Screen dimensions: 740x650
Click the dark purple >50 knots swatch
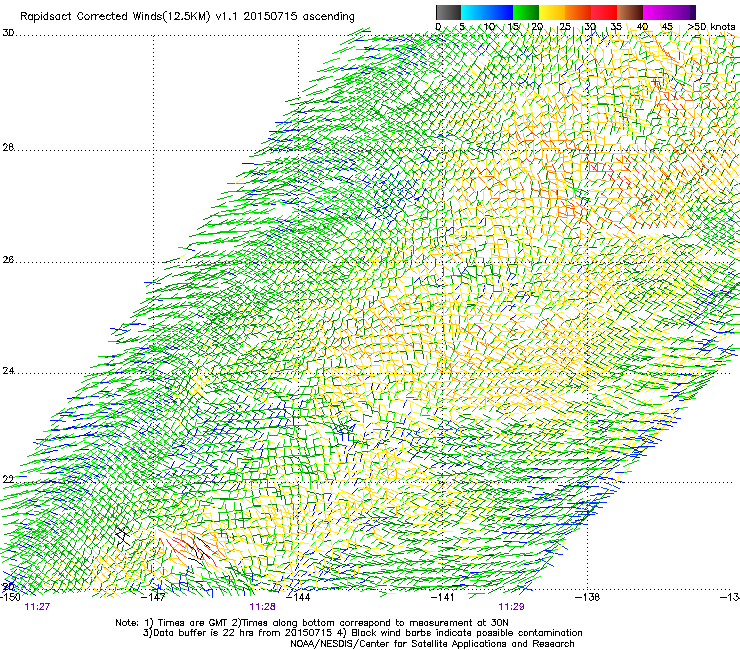click(693, 12)
